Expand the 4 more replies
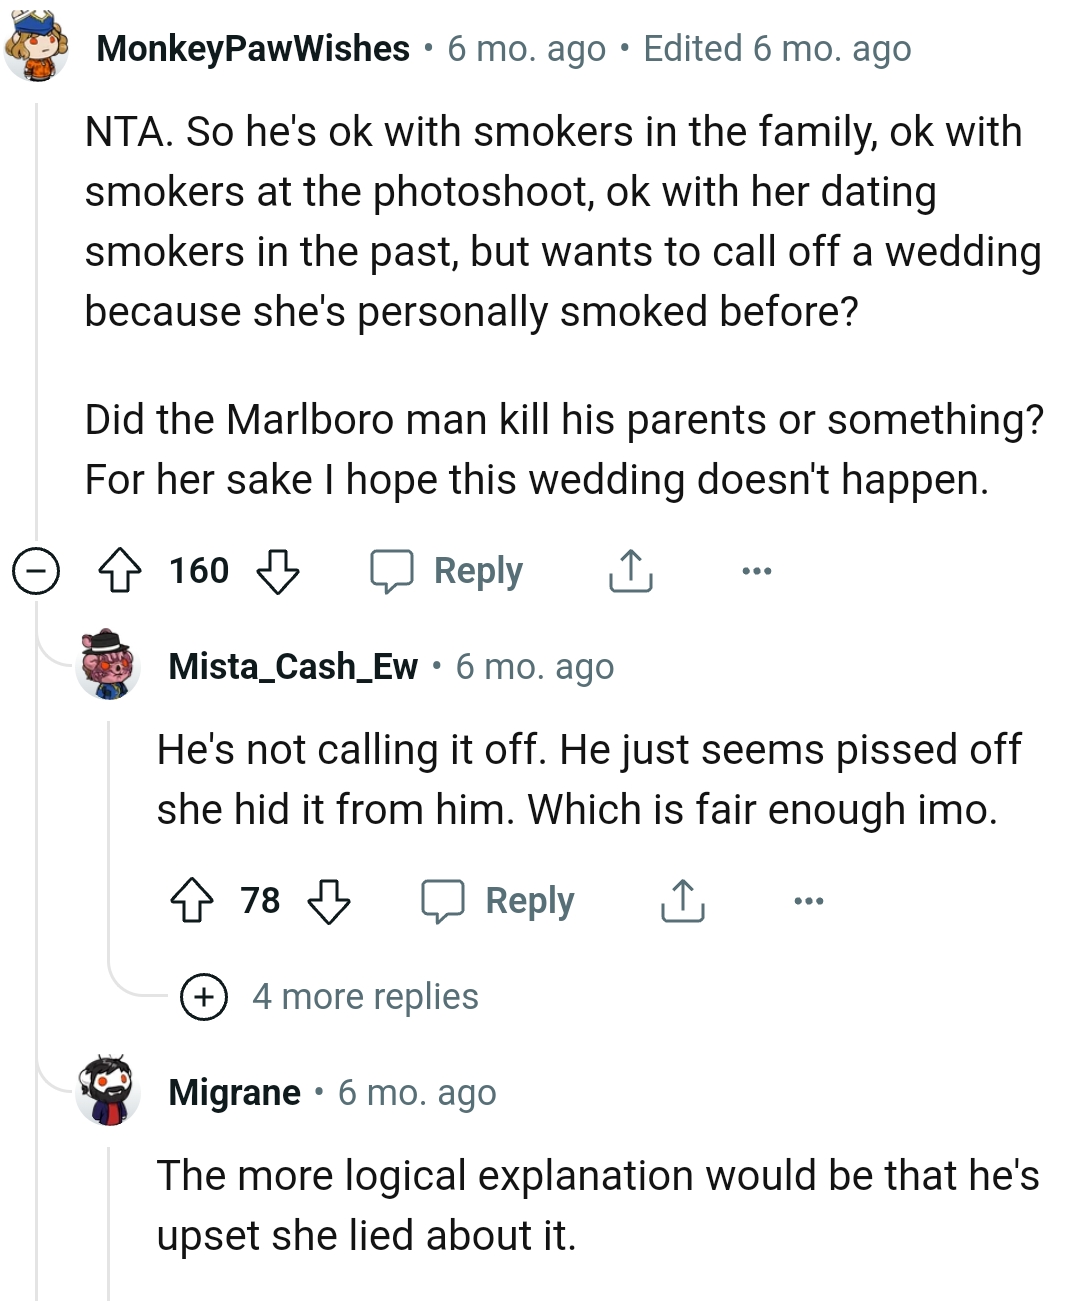The image size is (1080, 1301). point(203,996)
